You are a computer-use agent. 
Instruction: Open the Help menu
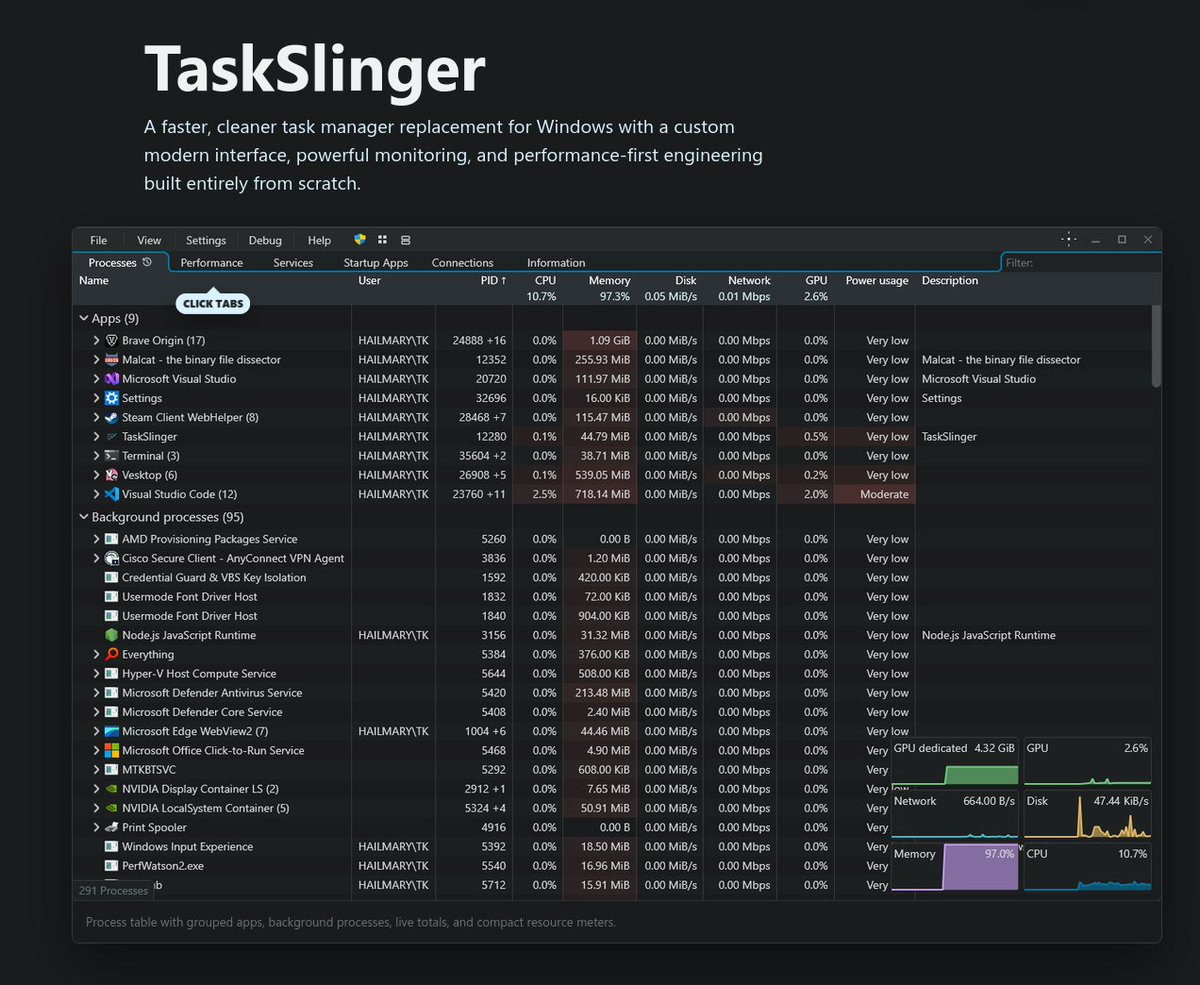pyautogui.click(x=319, y=240)
